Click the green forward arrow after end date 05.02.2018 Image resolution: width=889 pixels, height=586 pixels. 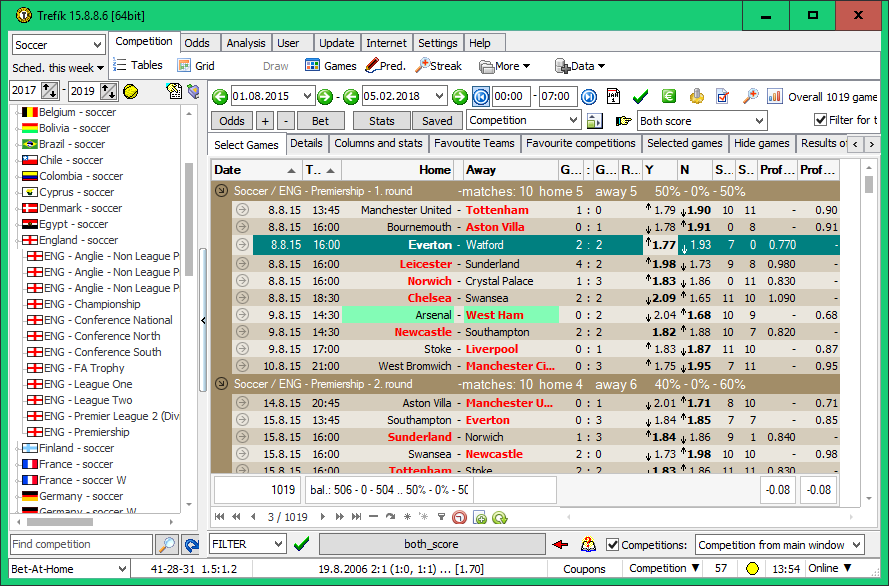(459, 97)
